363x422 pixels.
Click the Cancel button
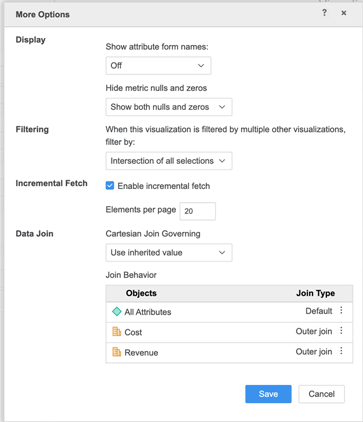point(322,394)
